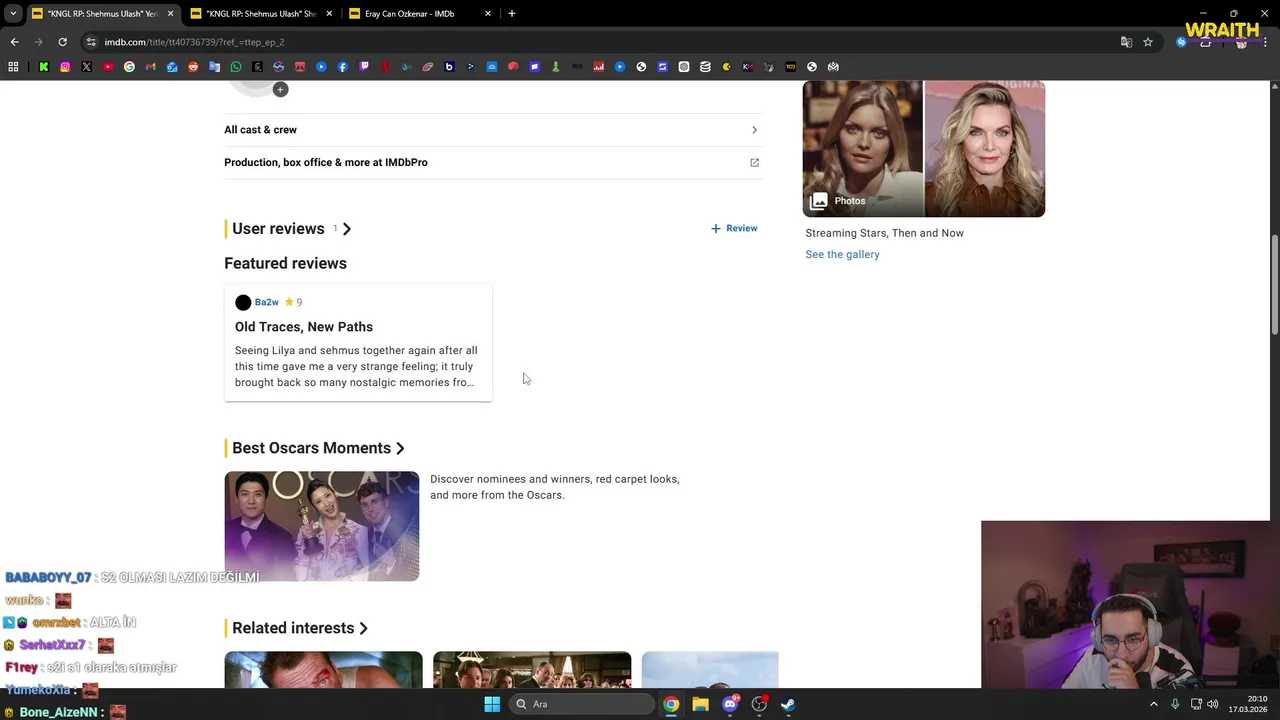This screenshot has width=1280, height=720.
Task: Click 'Streaming Stars, Then and Now' caption
Action: (884, 233)
